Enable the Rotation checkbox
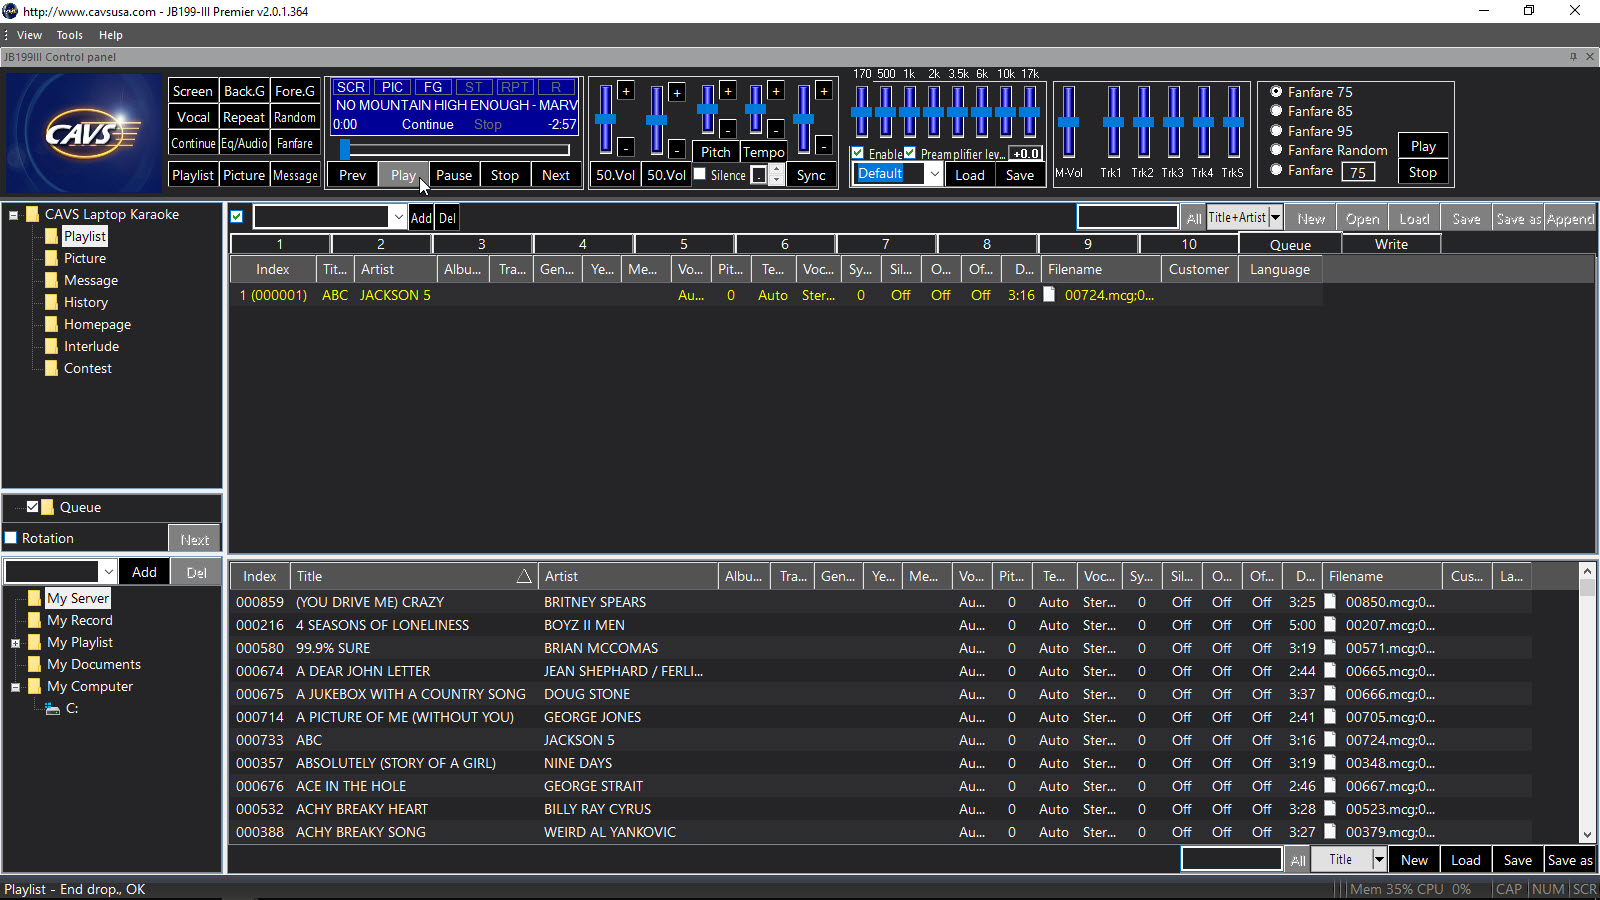This screenshot has height=900, width=1600. click(x=11, y=538)
